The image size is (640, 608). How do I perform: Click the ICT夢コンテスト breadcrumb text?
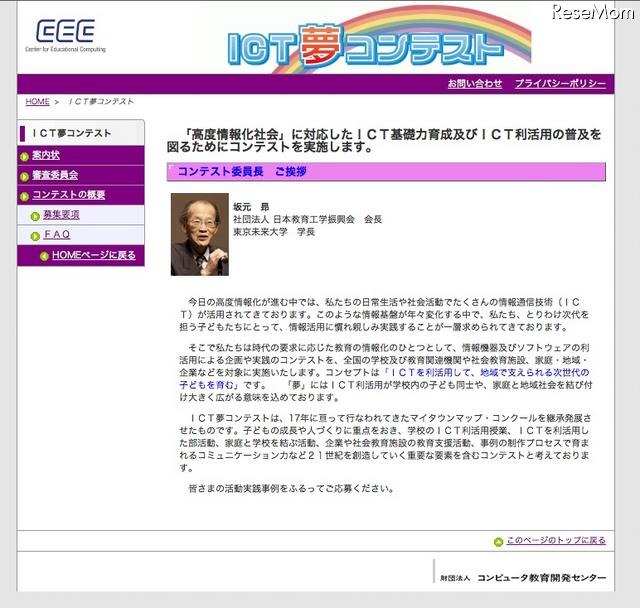[x=100, y=102]
